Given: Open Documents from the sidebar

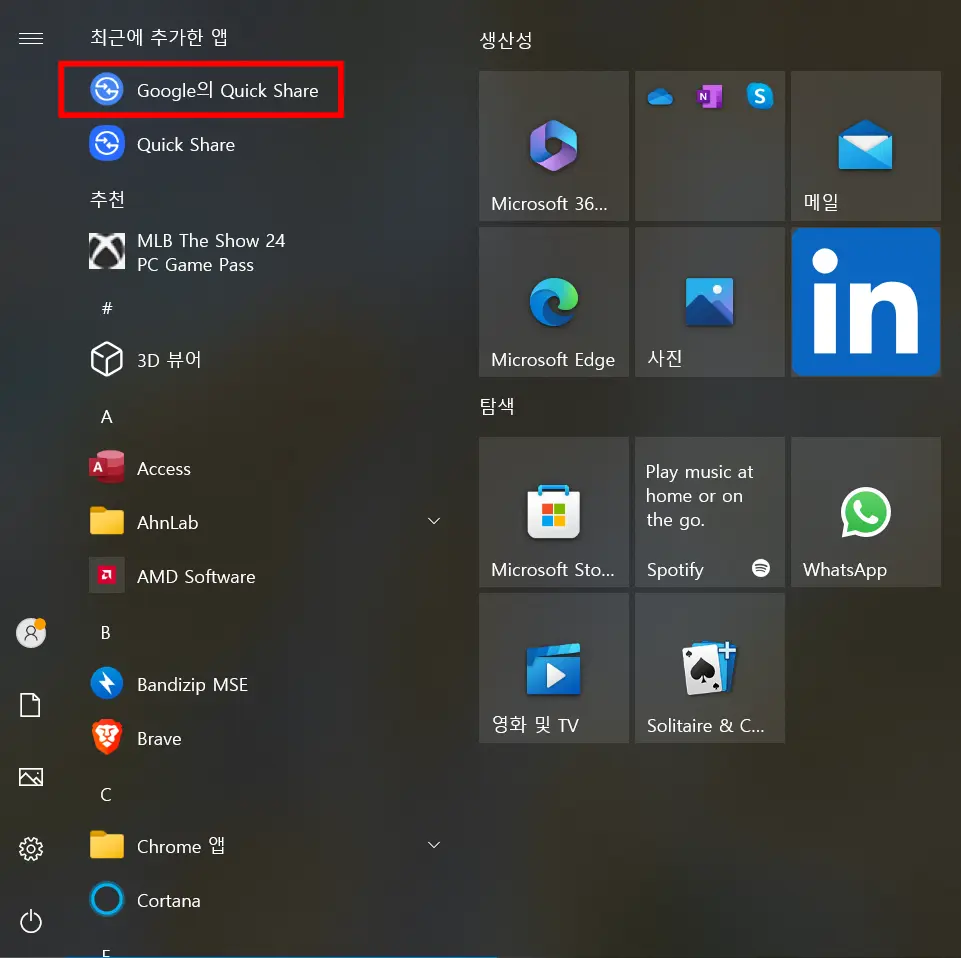Looking at the screenshot, I should [x=31, y=705].
